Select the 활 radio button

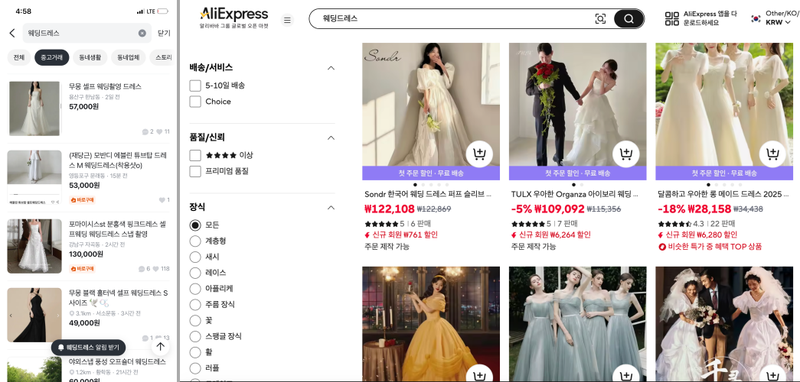point(195,352)
